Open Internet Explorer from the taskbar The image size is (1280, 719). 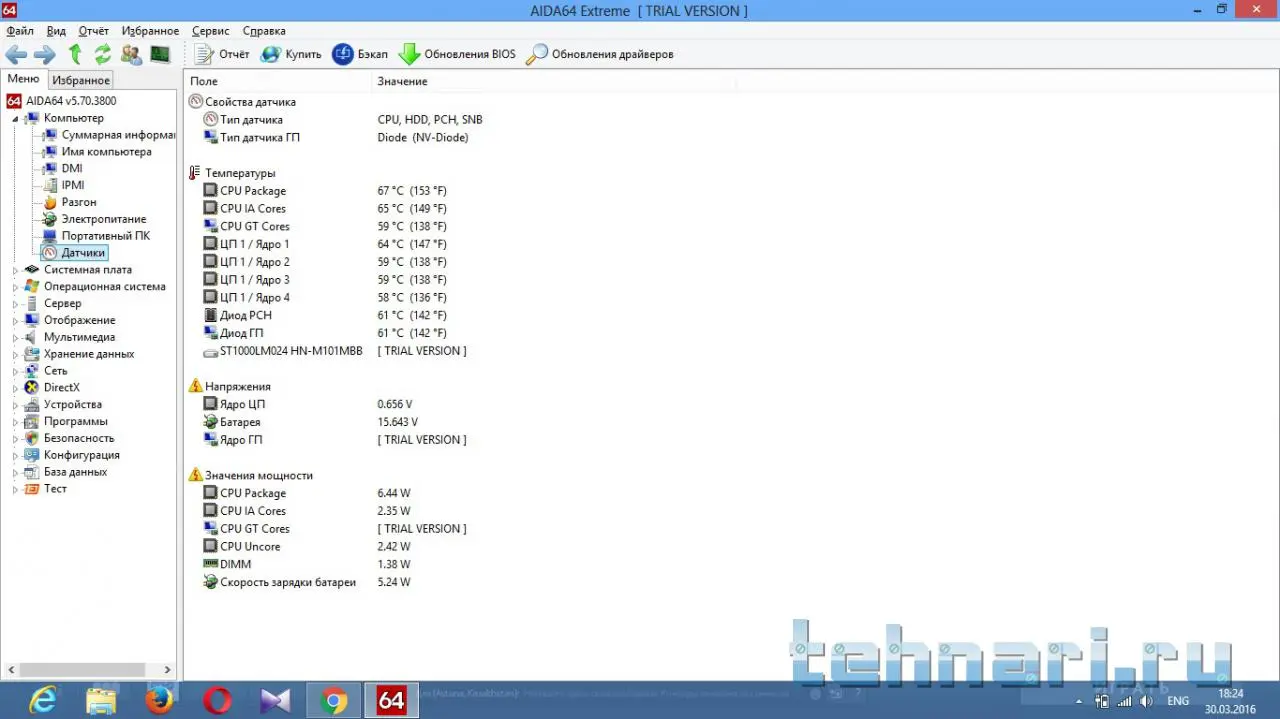click(43, 701)
